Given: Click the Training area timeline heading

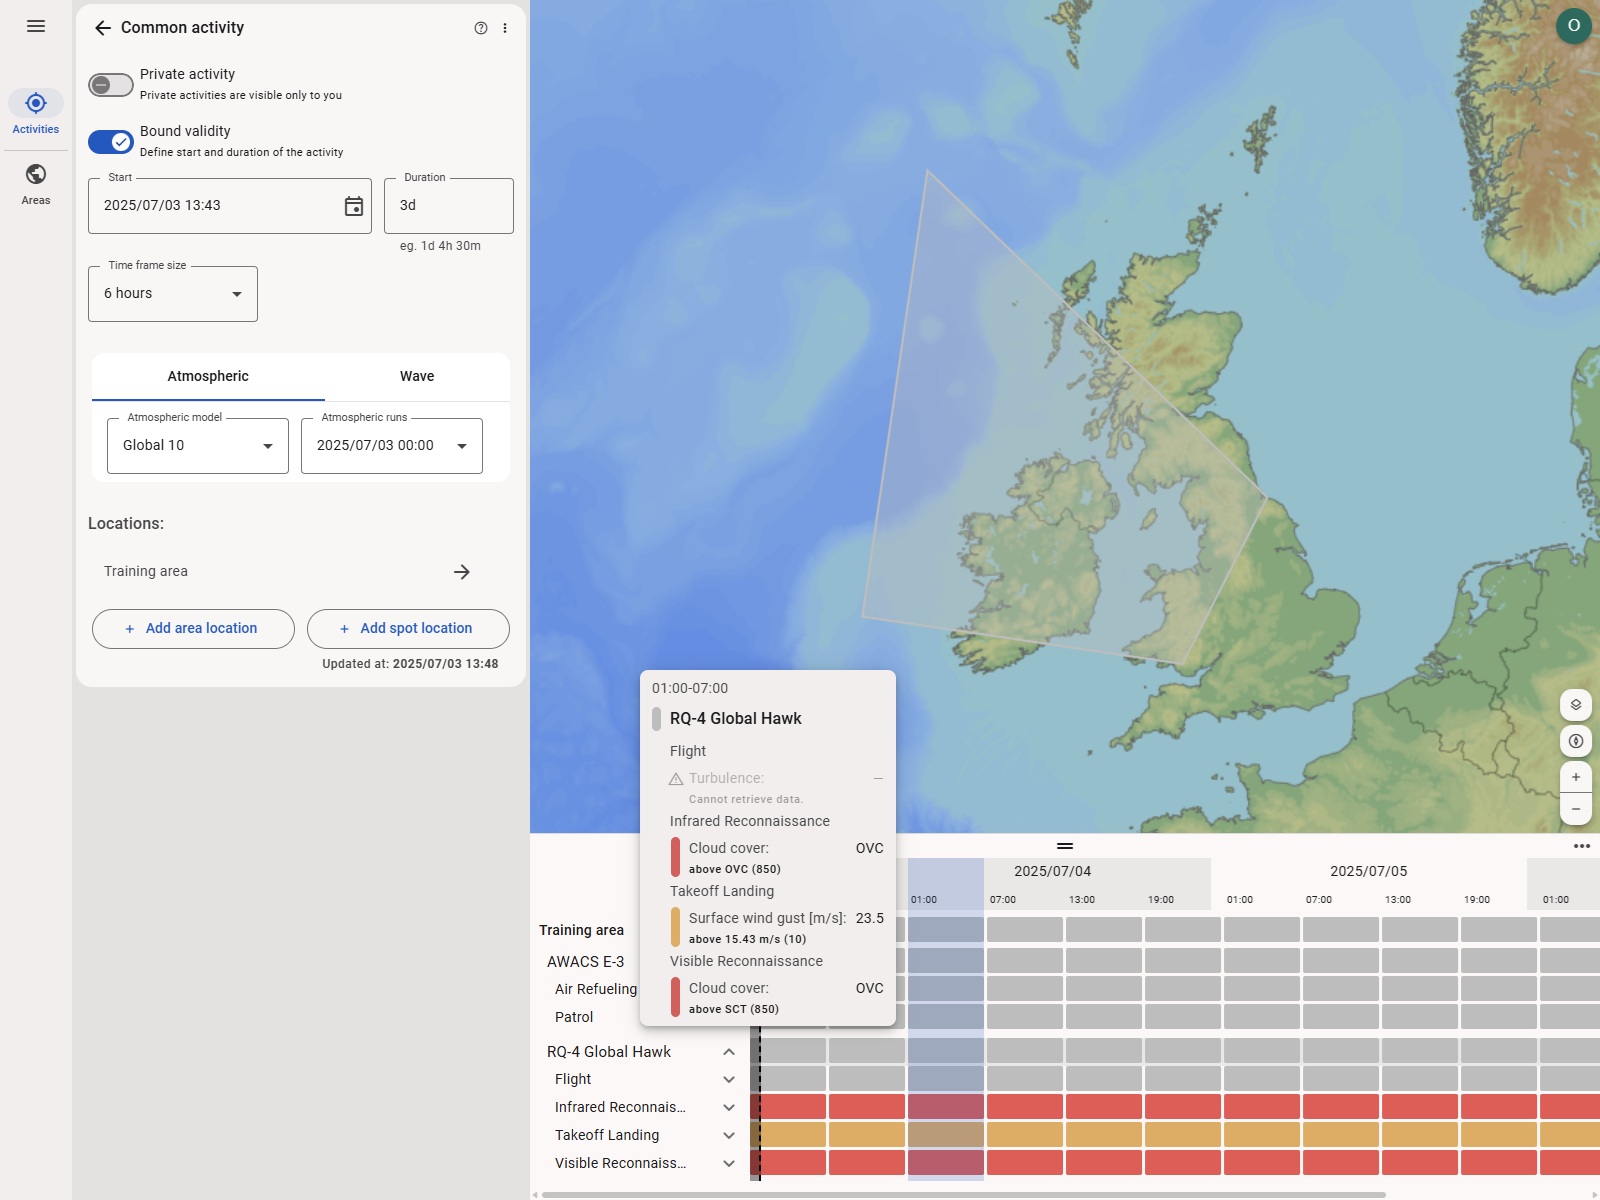Looking at the screenshot, I should [581, 931].
